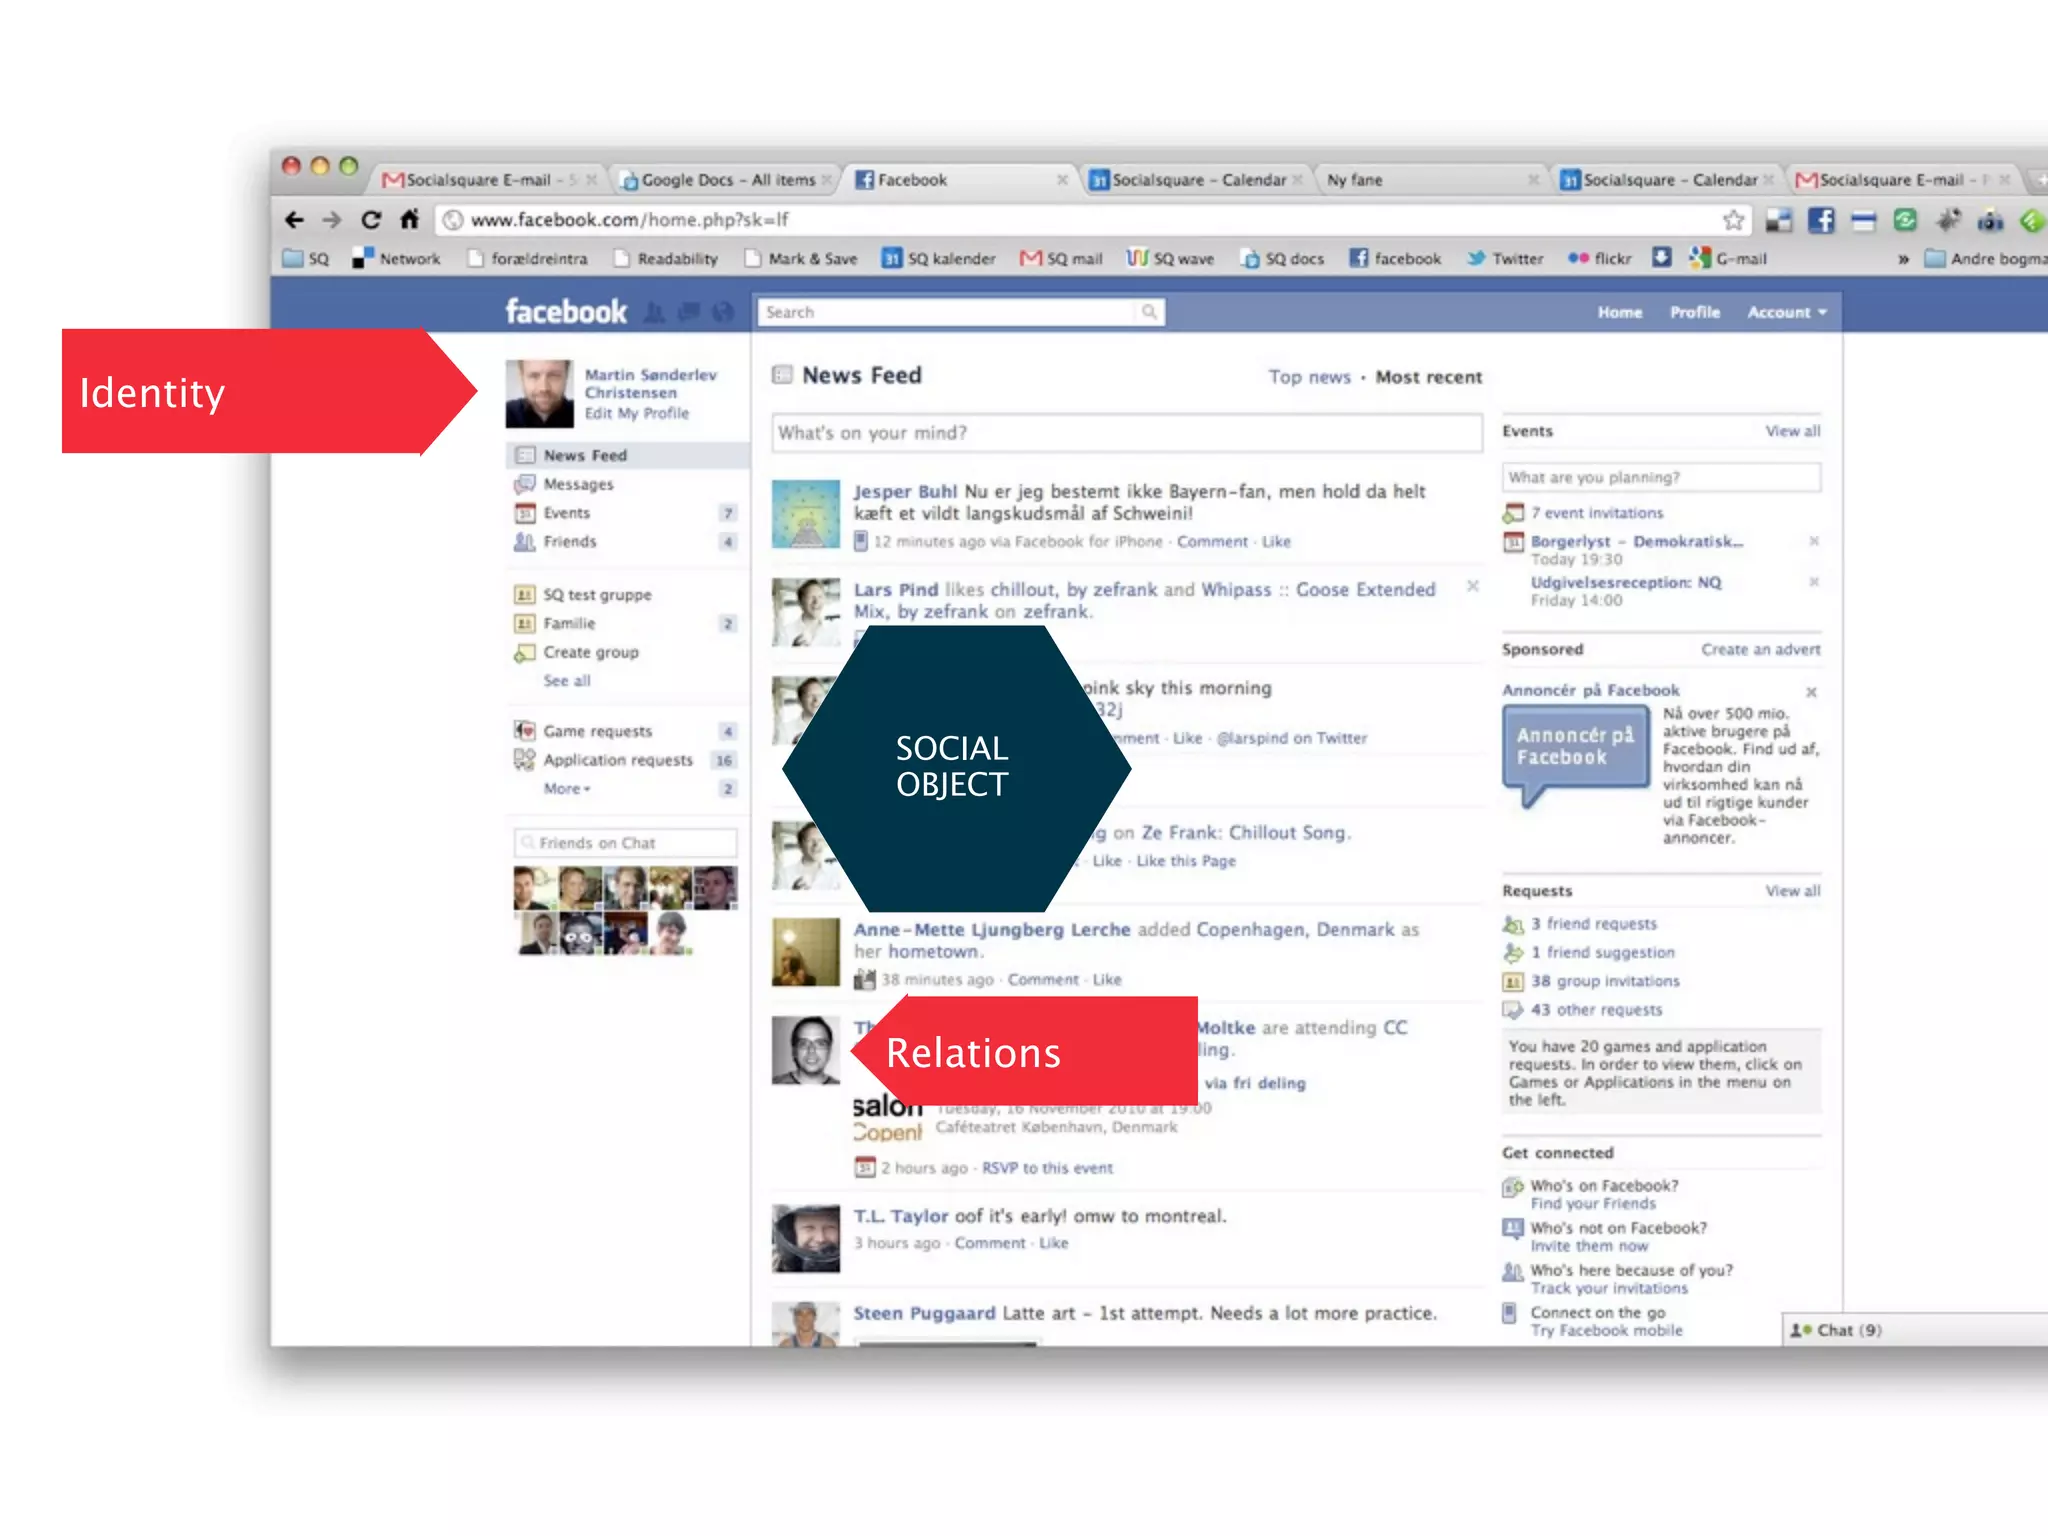
Task: Open the SQ bookmarks folder
Action: 306,259
